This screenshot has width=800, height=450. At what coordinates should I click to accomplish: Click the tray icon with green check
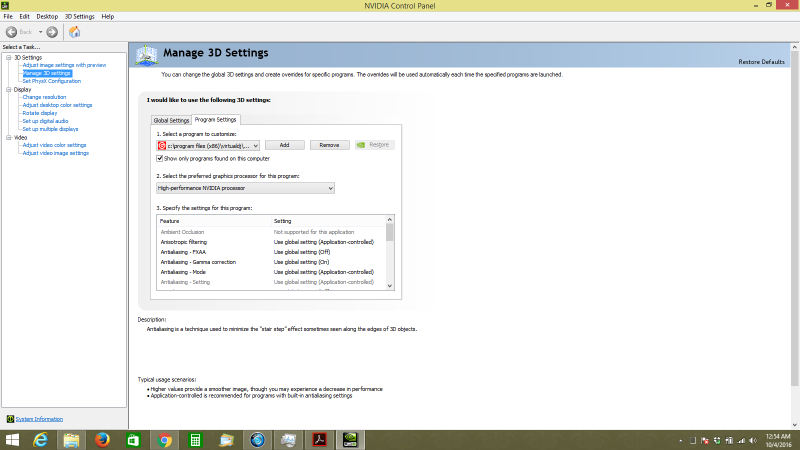point(717,440)
